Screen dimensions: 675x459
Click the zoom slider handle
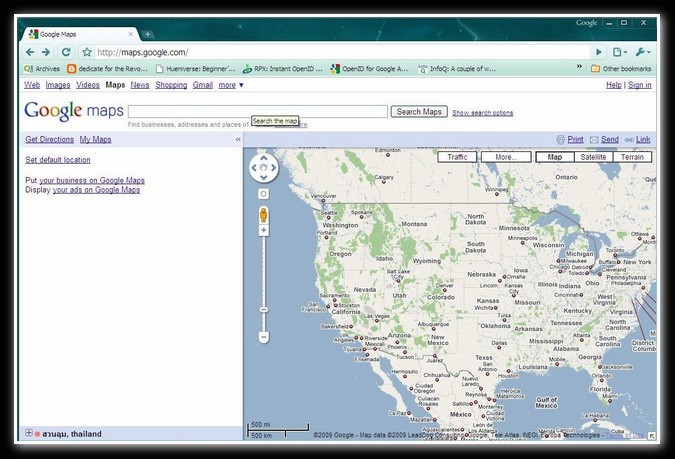263,310
